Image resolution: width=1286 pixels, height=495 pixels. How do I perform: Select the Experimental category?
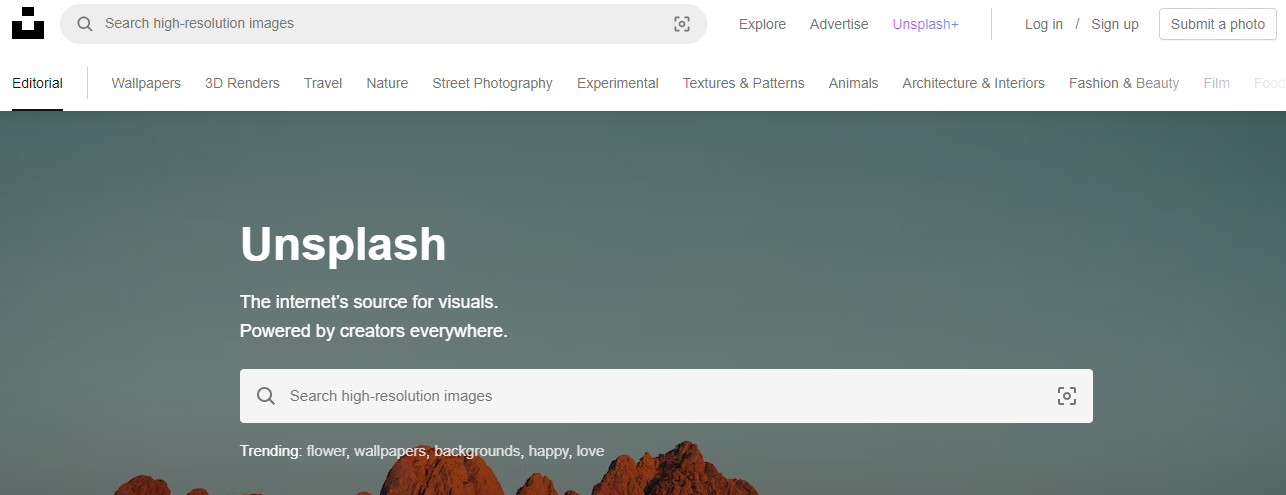(618, 83)
